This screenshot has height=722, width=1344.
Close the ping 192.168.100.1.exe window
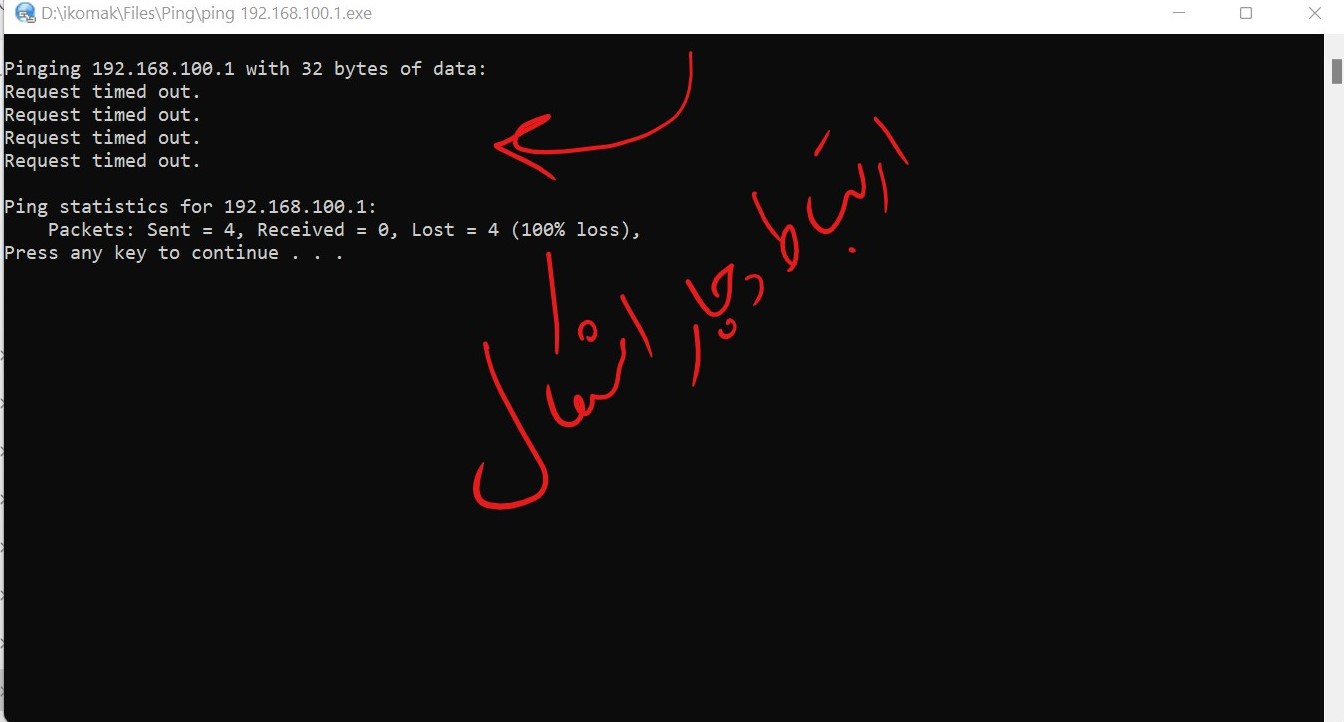click(x=1315, y=14)
